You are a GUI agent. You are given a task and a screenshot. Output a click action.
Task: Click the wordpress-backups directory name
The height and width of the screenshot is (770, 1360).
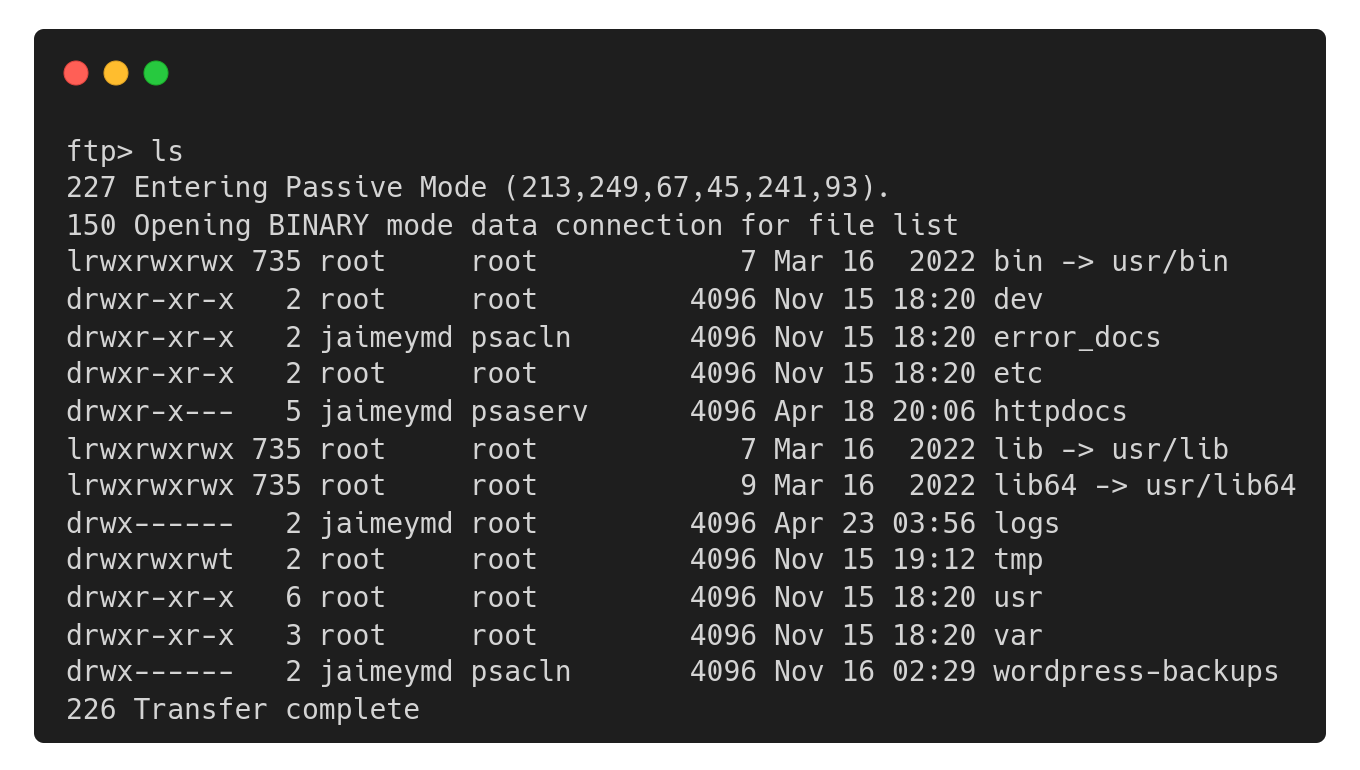[1136, 671]
